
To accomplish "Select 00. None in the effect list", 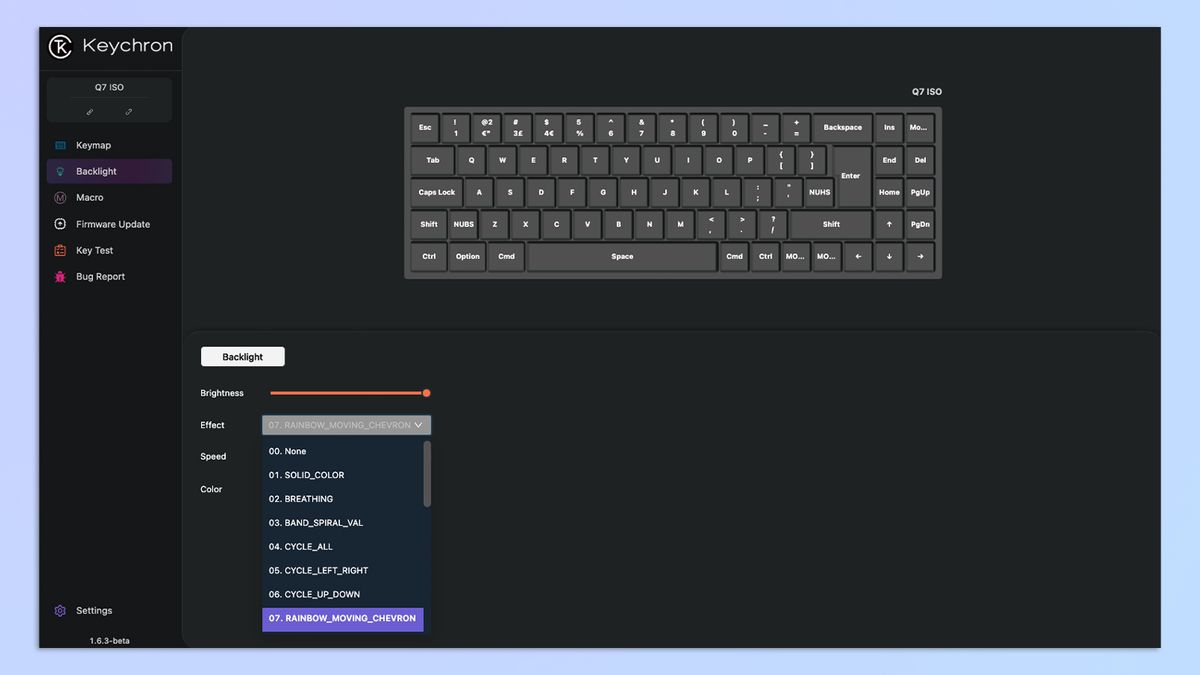I will [288, 451].
